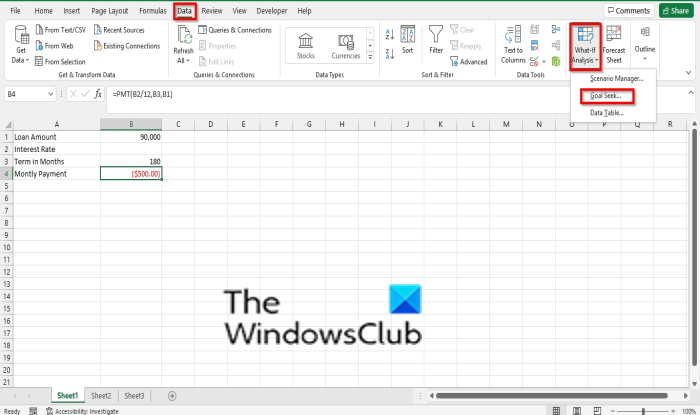Expand the formula bar
This screenshot has height=415, width=700.
click(x=691, y=93)
